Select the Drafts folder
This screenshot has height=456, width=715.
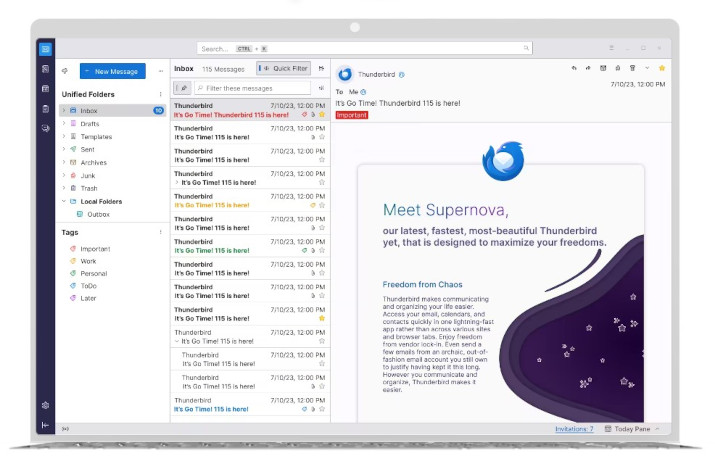click(x=113, y=124)
